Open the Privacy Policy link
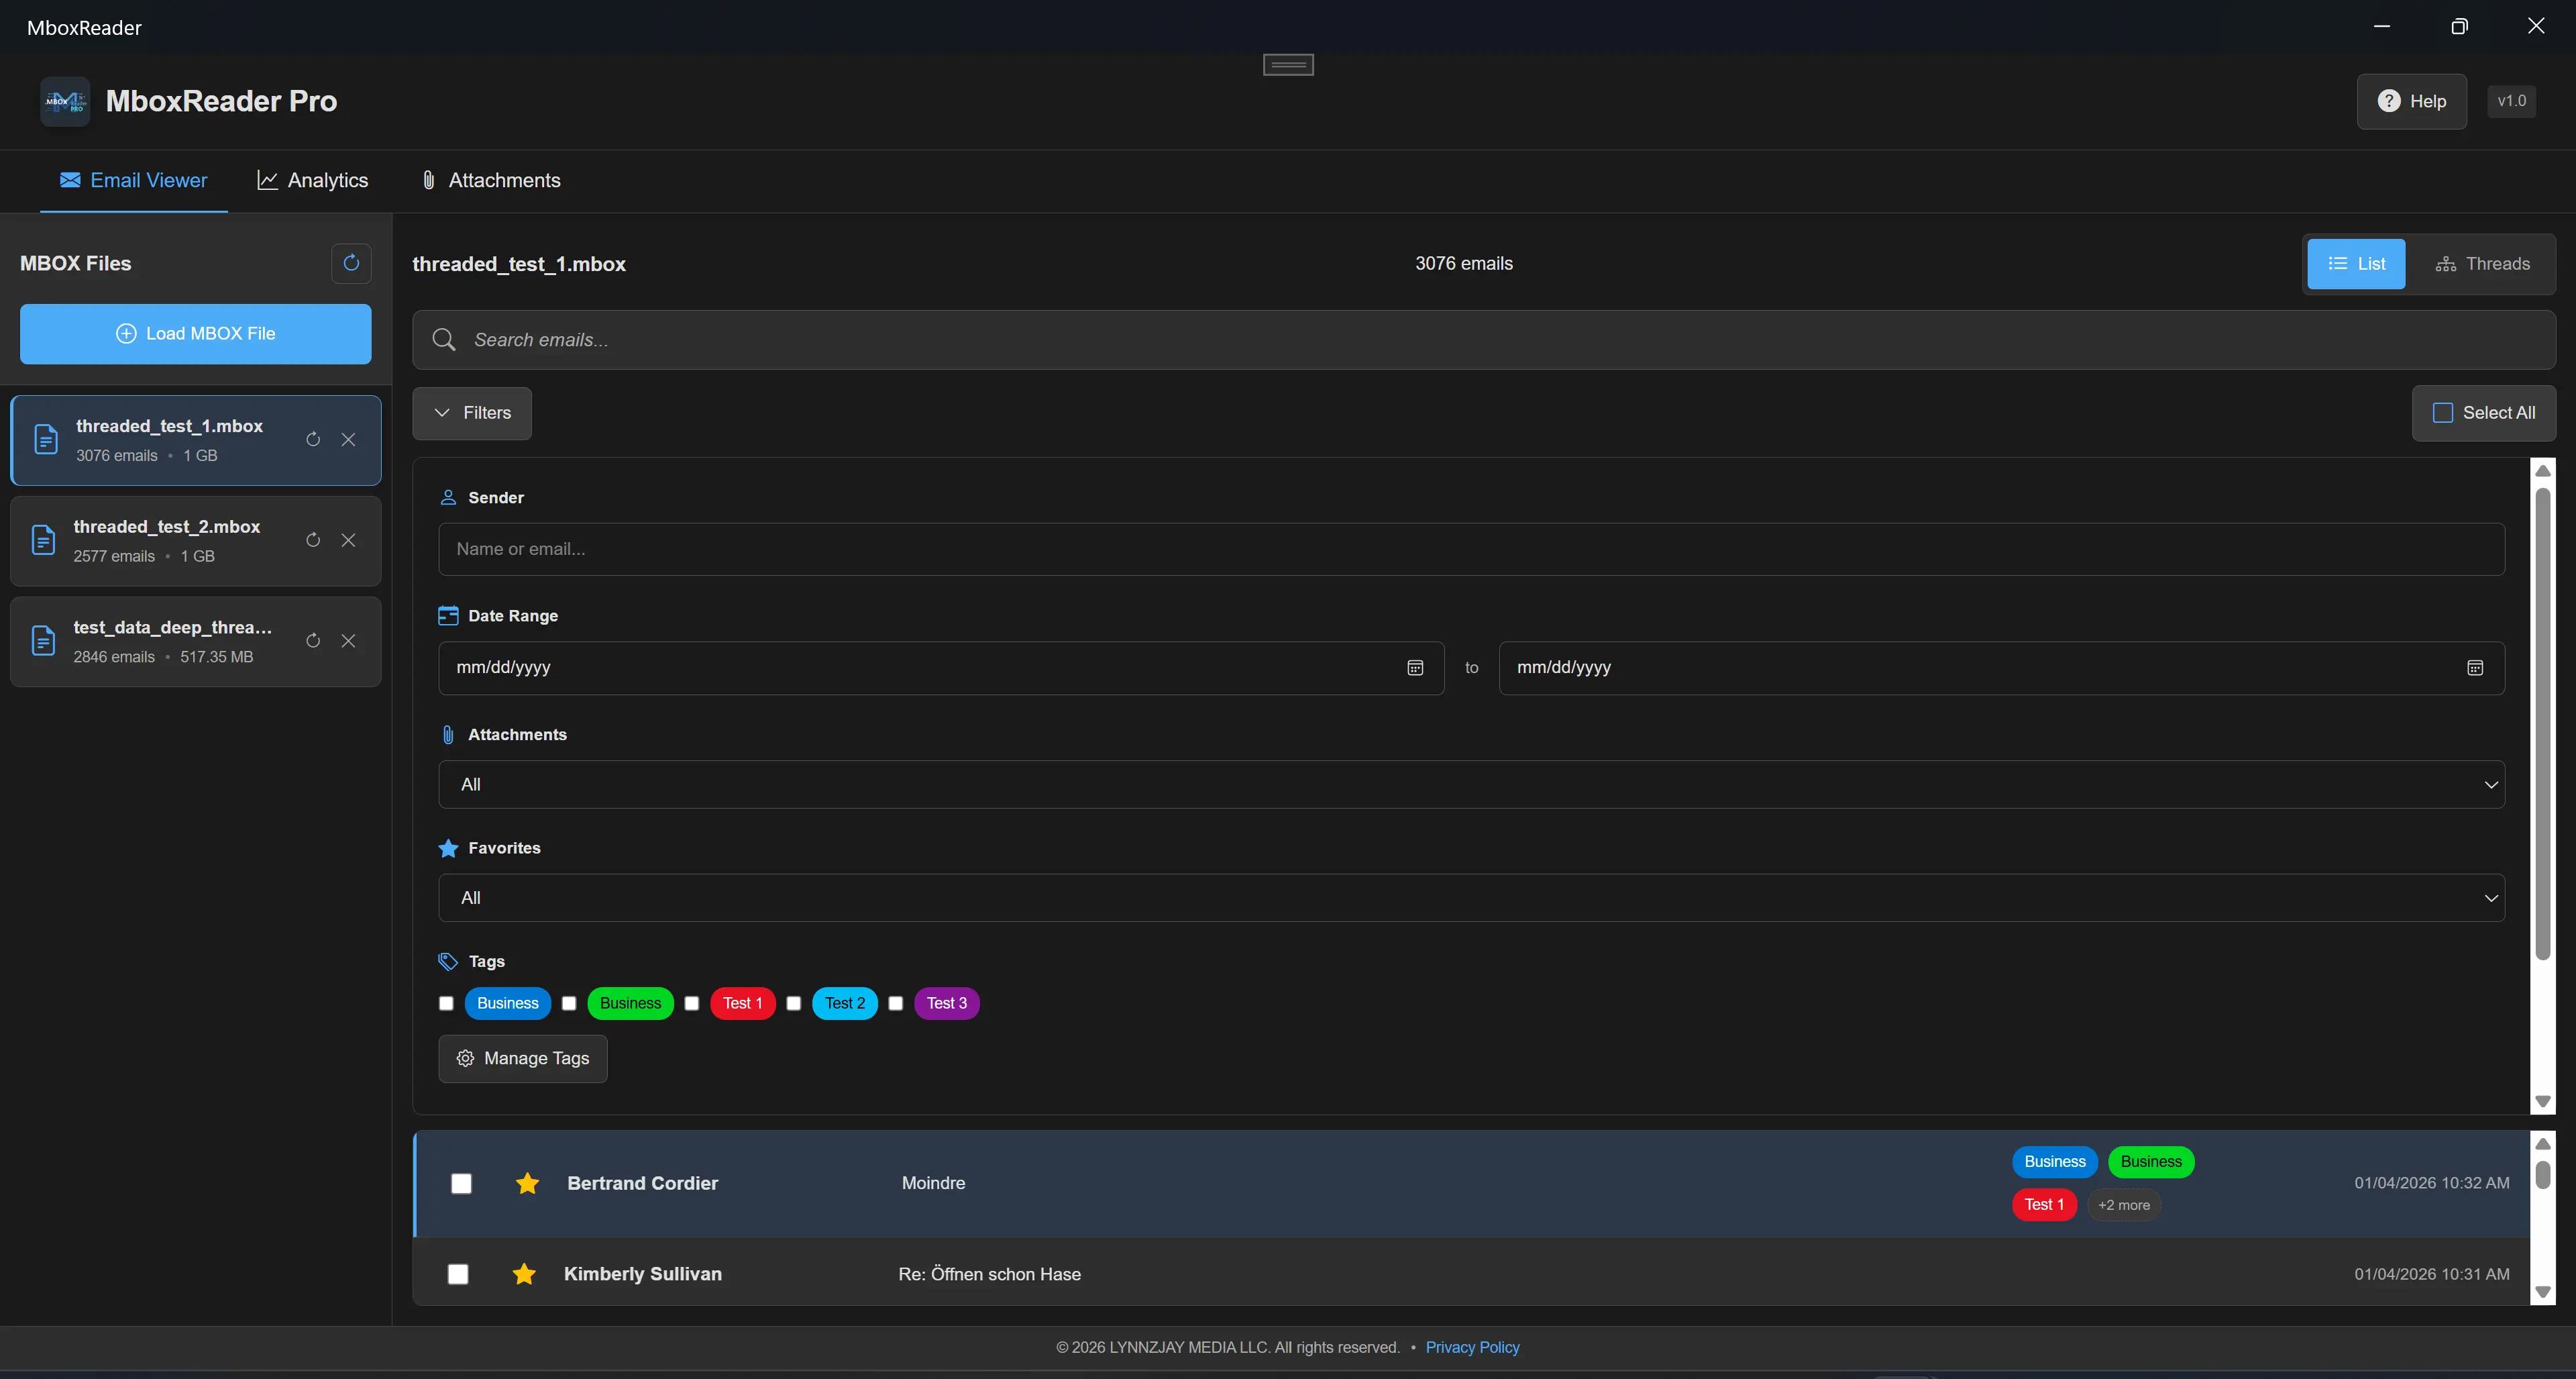 click(x=1472, y=1347)
